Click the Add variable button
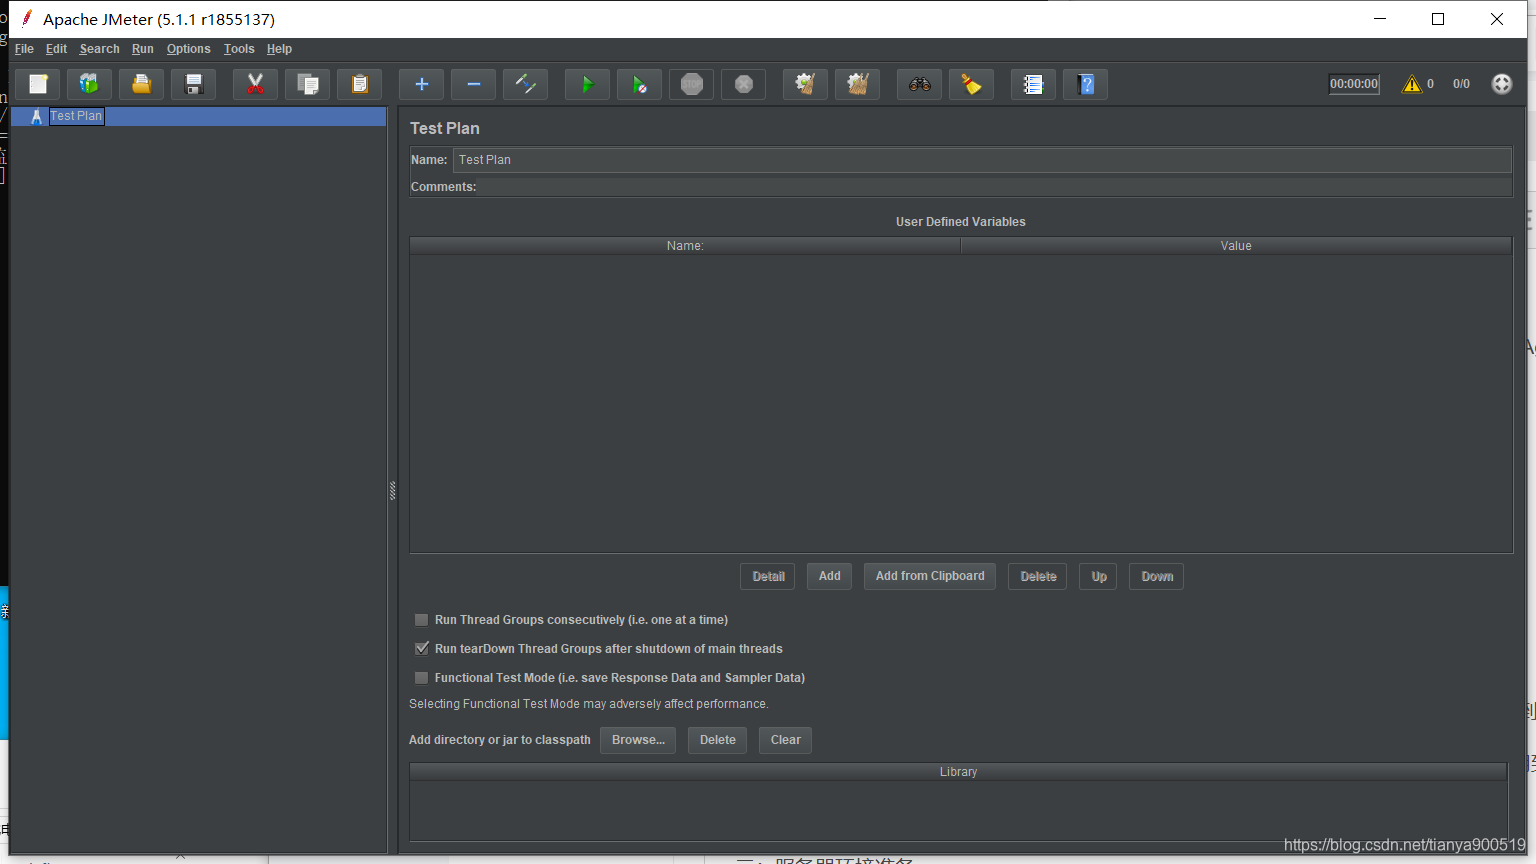The height and width of the screenshot is (864, 1536). click(x=830, y=576)
